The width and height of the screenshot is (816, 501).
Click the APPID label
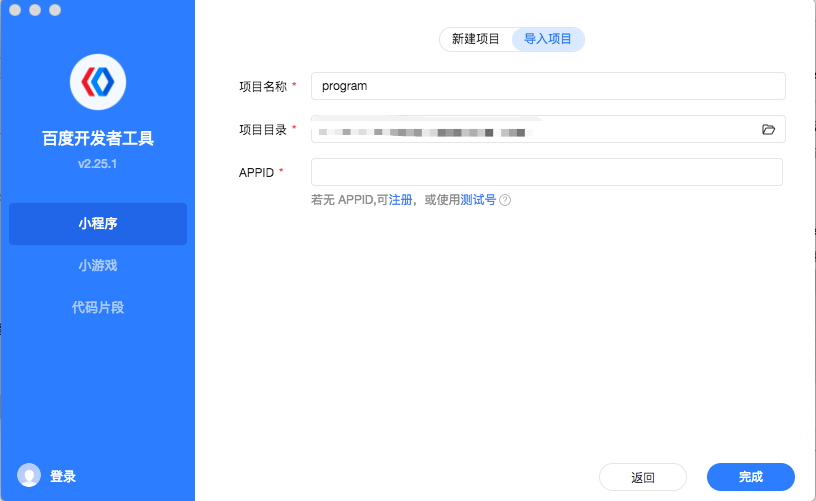[256, 173]
